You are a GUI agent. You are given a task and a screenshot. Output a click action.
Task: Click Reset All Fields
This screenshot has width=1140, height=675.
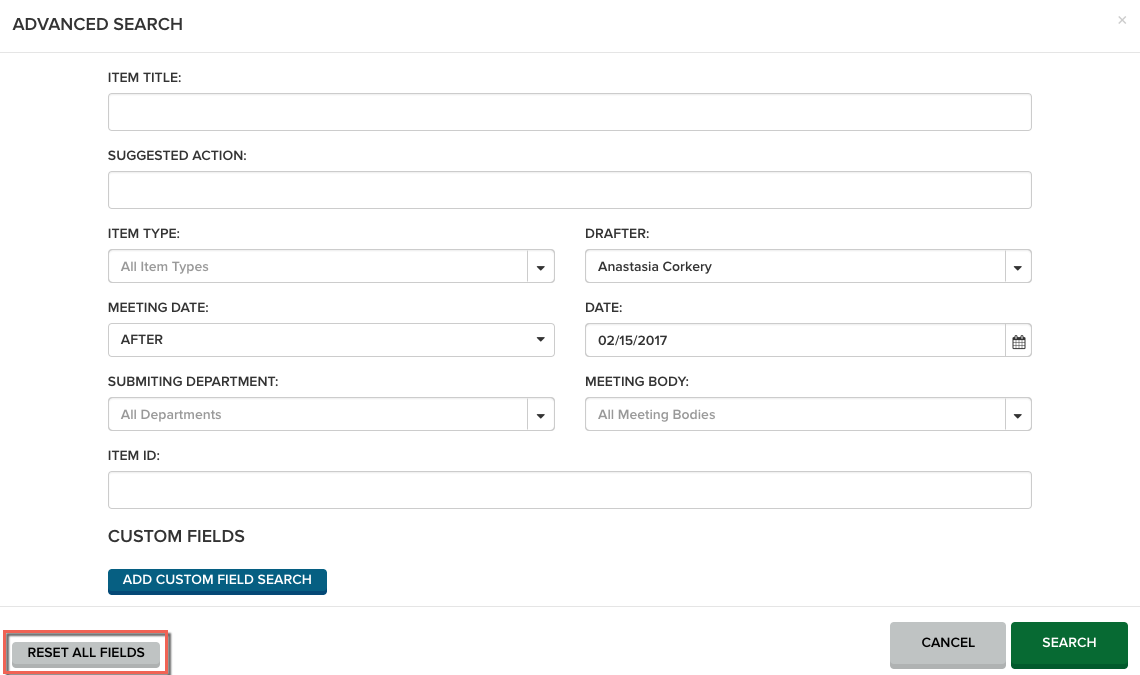86,653
